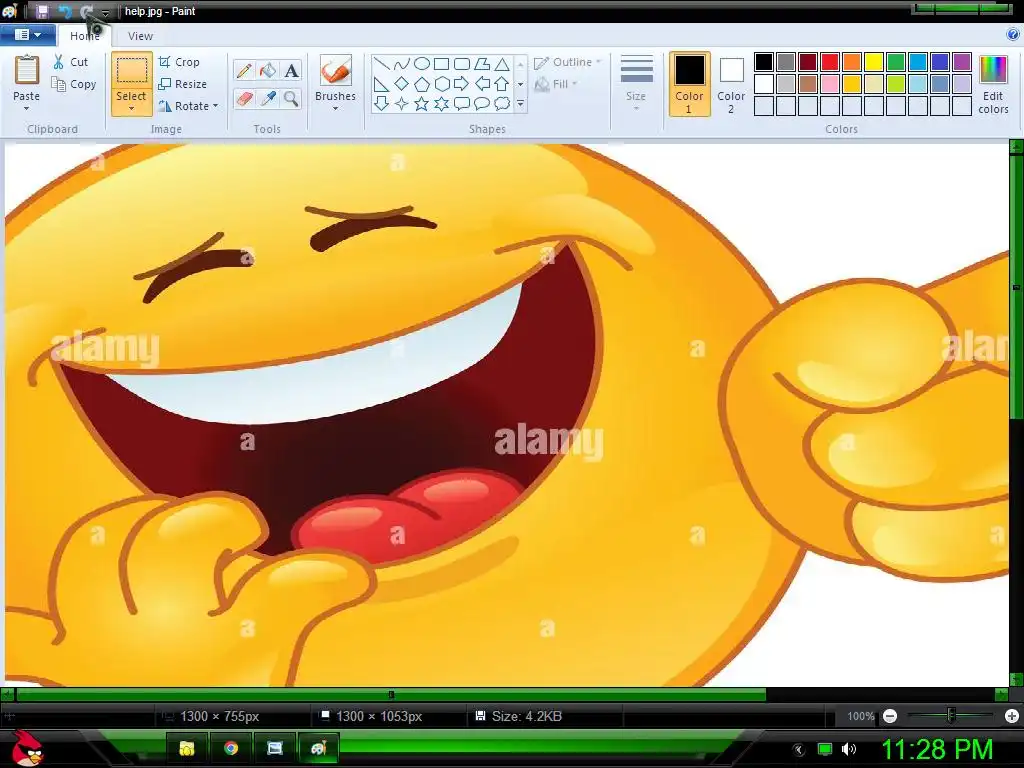1024x768 pixels.
Task: Click the horizontal scrollbar
Action: click(391, 695)
